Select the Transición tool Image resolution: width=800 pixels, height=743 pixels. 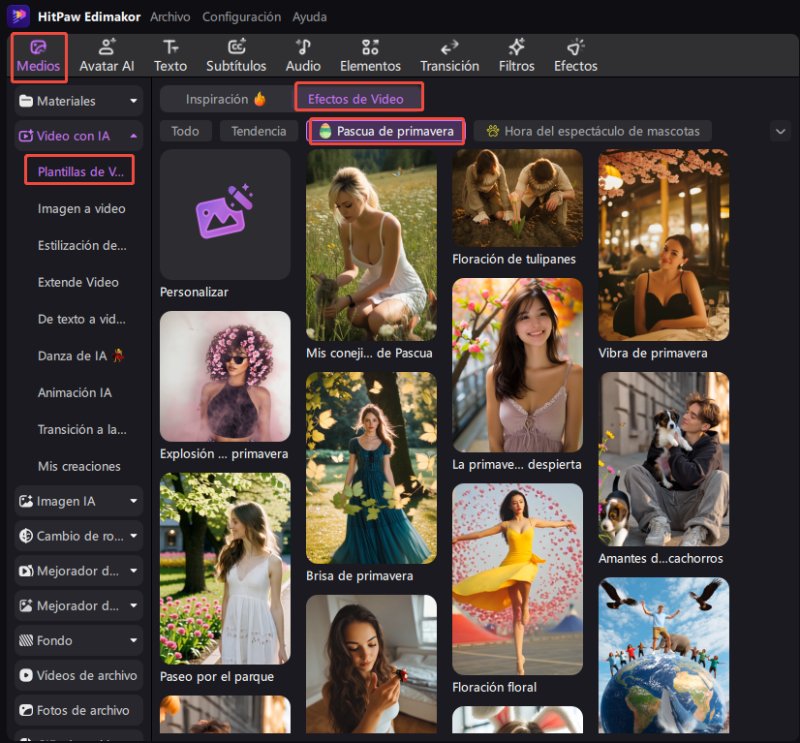[x=449, y=56]
